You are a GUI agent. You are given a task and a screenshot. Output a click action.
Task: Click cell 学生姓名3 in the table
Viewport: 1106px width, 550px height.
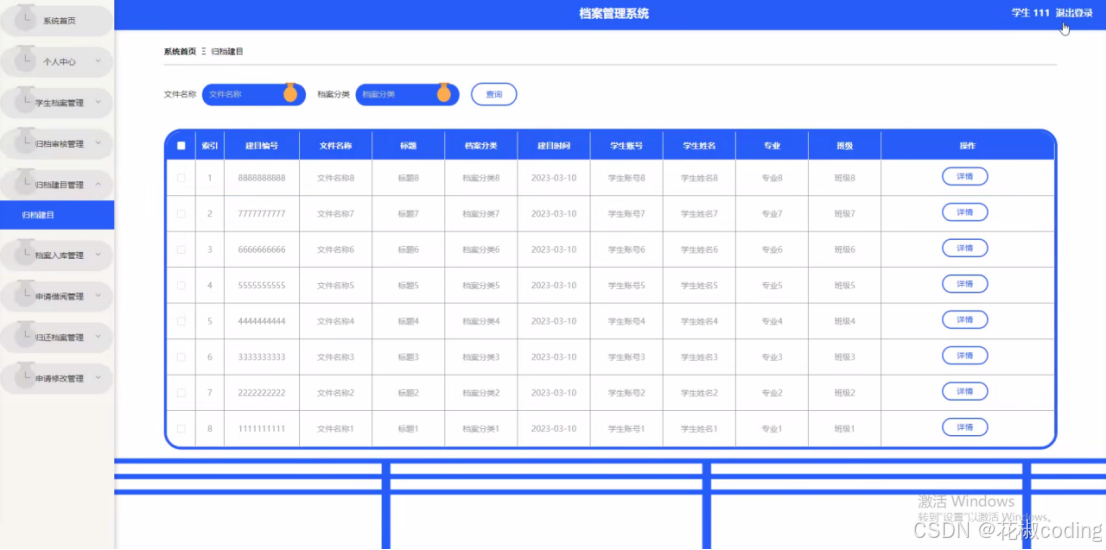(x=699, y=358)
